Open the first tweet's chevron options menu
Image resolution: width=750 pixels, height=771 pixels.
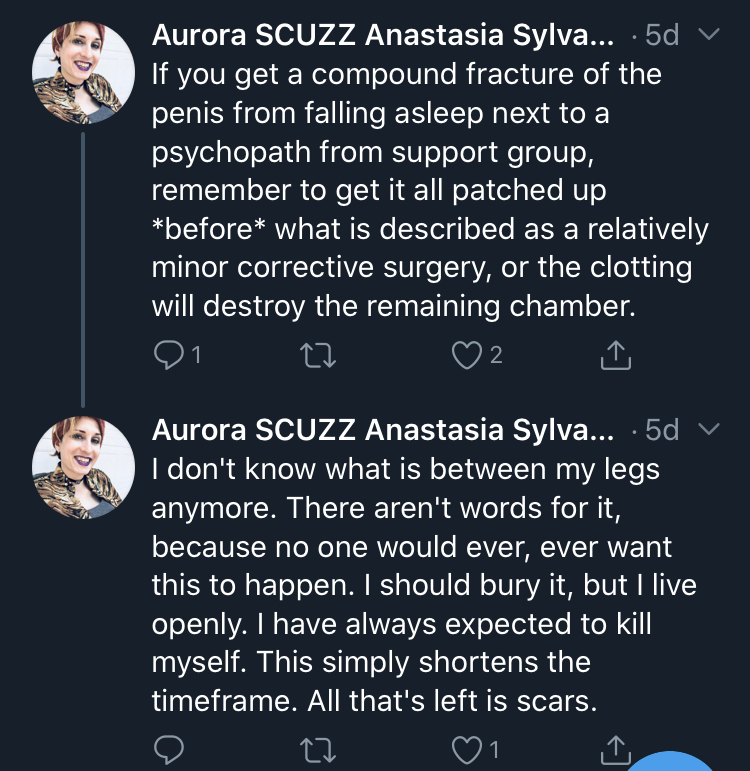click(x=709, y=34)
